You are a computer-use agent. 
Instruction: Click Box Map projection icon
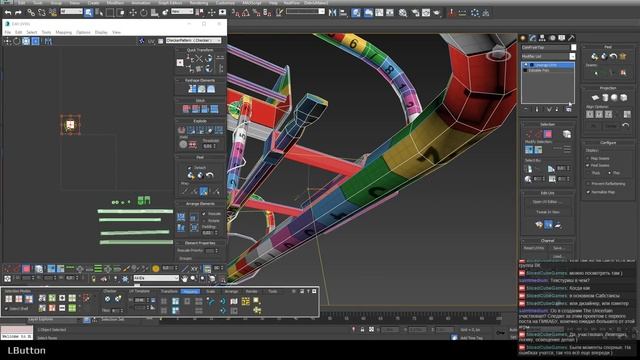point(624,98)
